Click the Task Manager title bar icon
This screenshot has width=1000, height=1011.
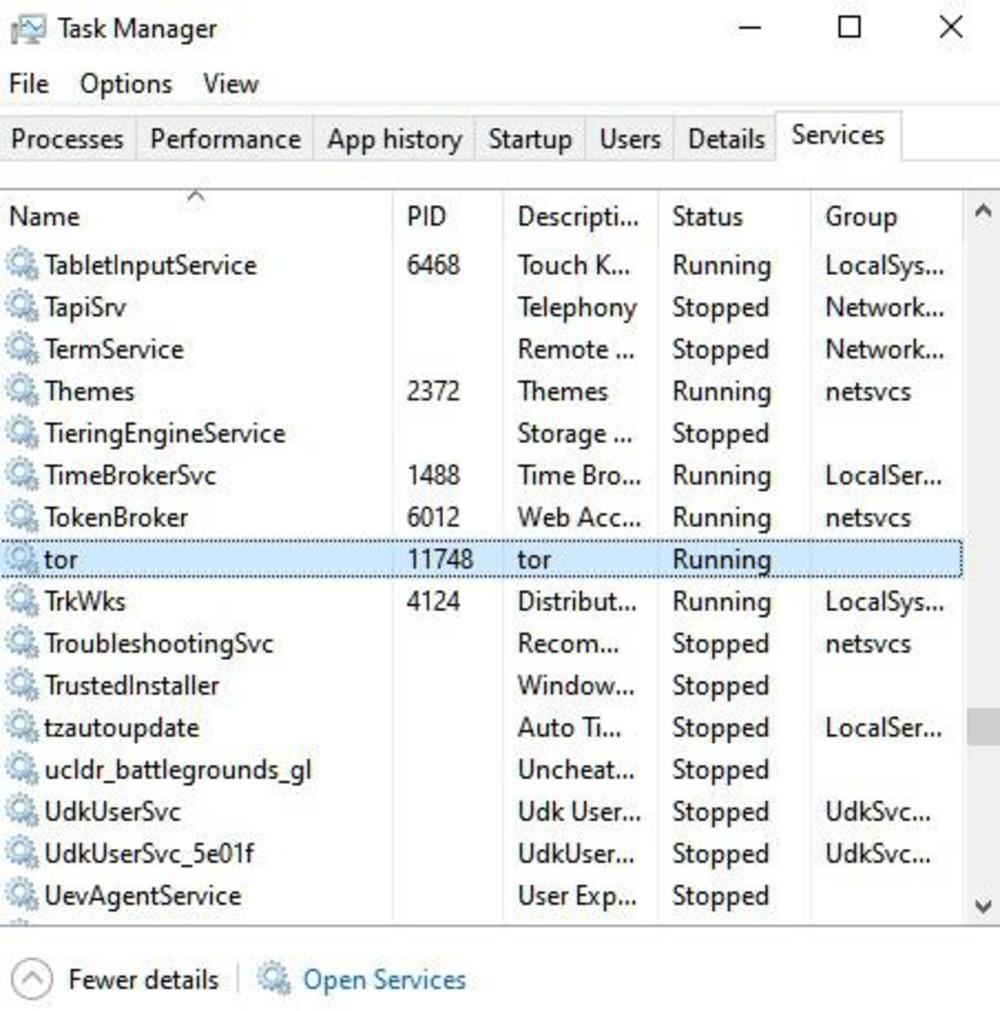pos(28,30)
